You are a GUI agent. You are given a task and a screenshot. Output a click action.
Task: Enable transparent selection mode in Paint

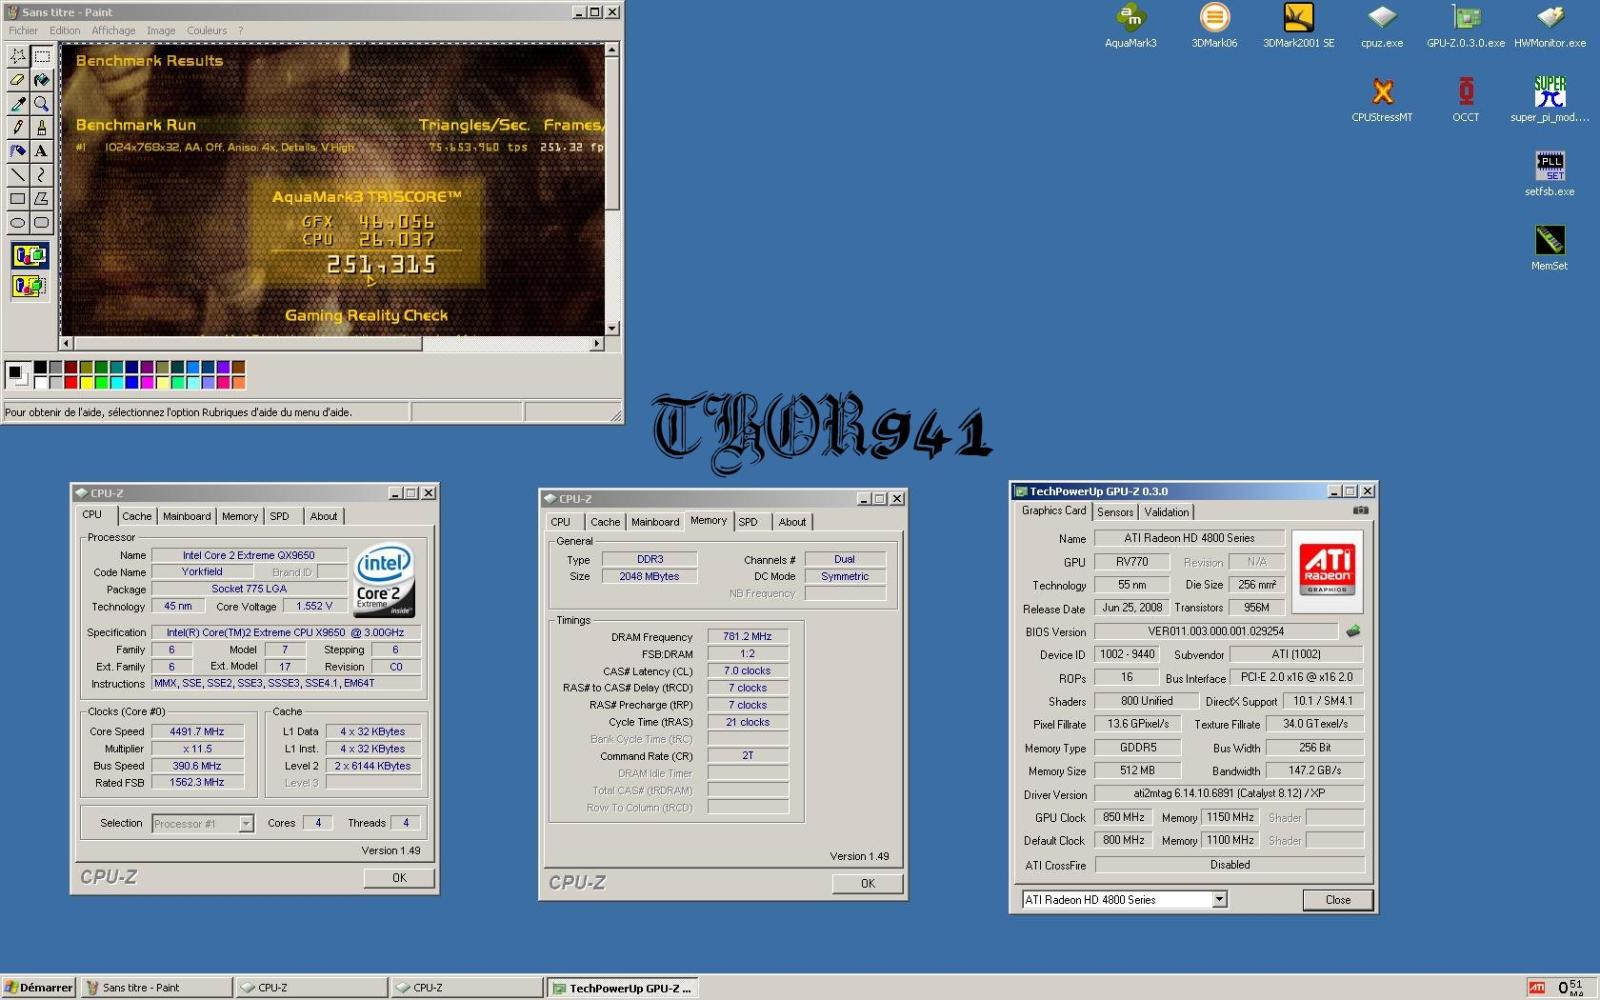coord(29,286)
